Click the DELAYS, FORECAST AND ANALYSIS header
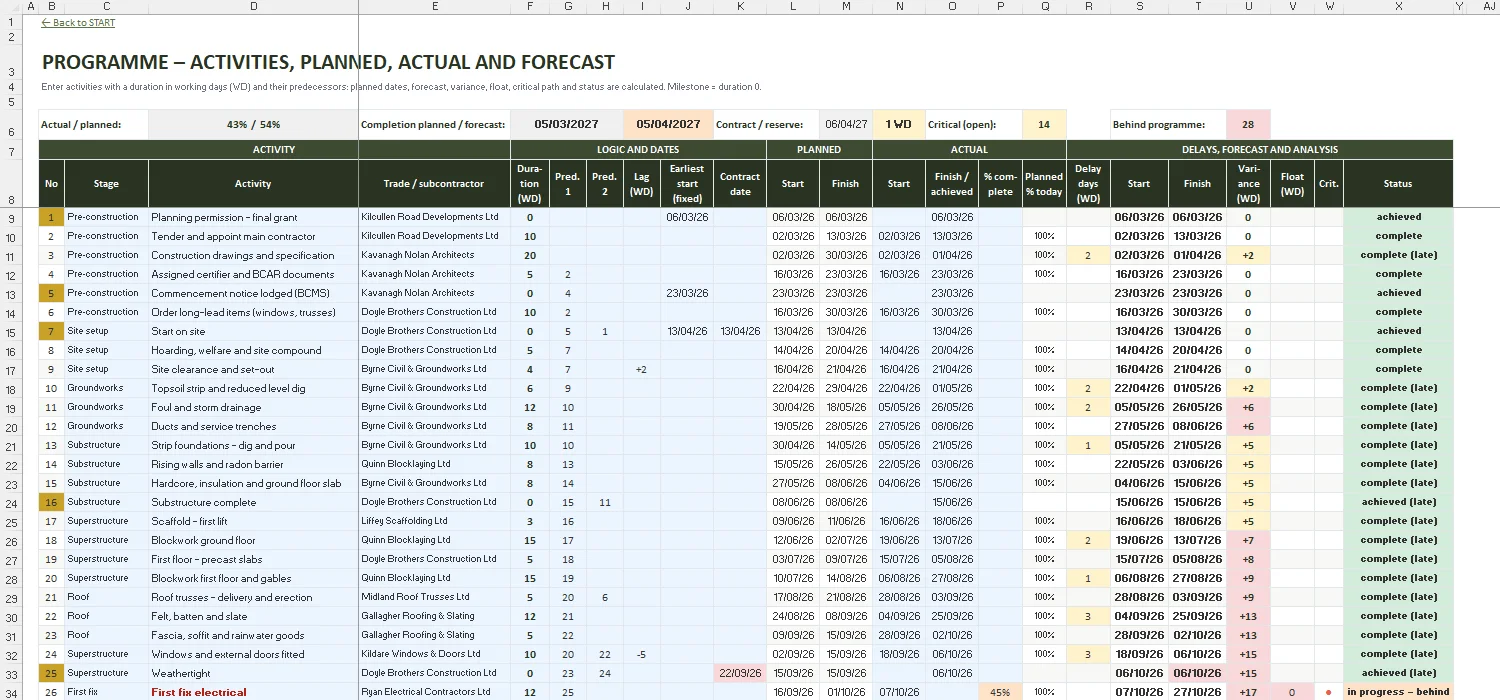This screenshot has width=1500, height=700. (x=1259, y=150)
